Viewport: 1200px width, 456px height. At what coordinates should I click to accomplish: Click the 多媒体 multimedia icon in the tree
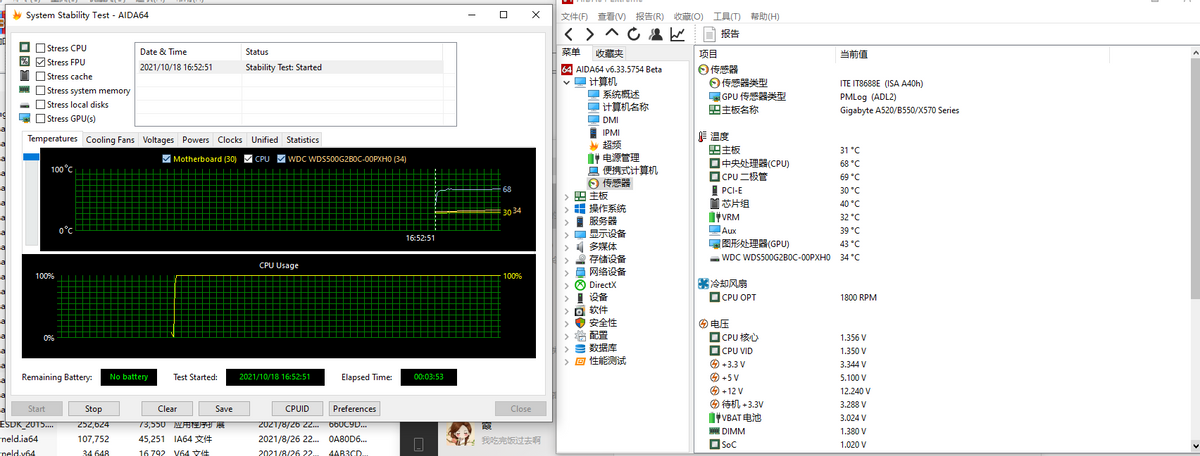581,247
